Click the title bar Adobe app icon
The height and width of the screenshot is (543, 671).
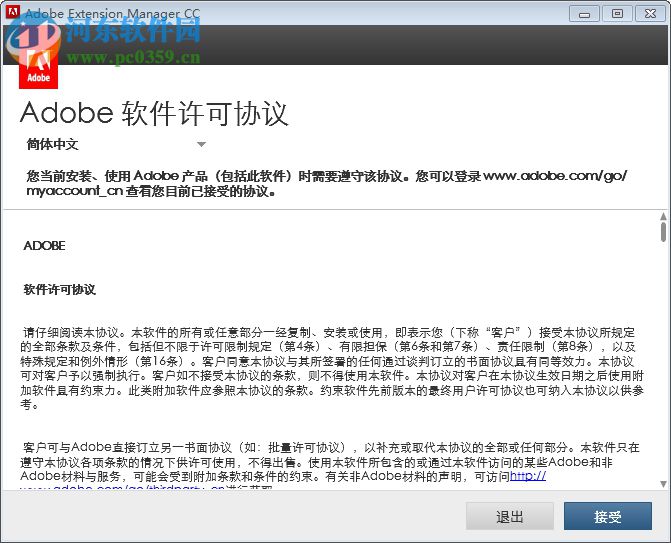click(12, 12)
